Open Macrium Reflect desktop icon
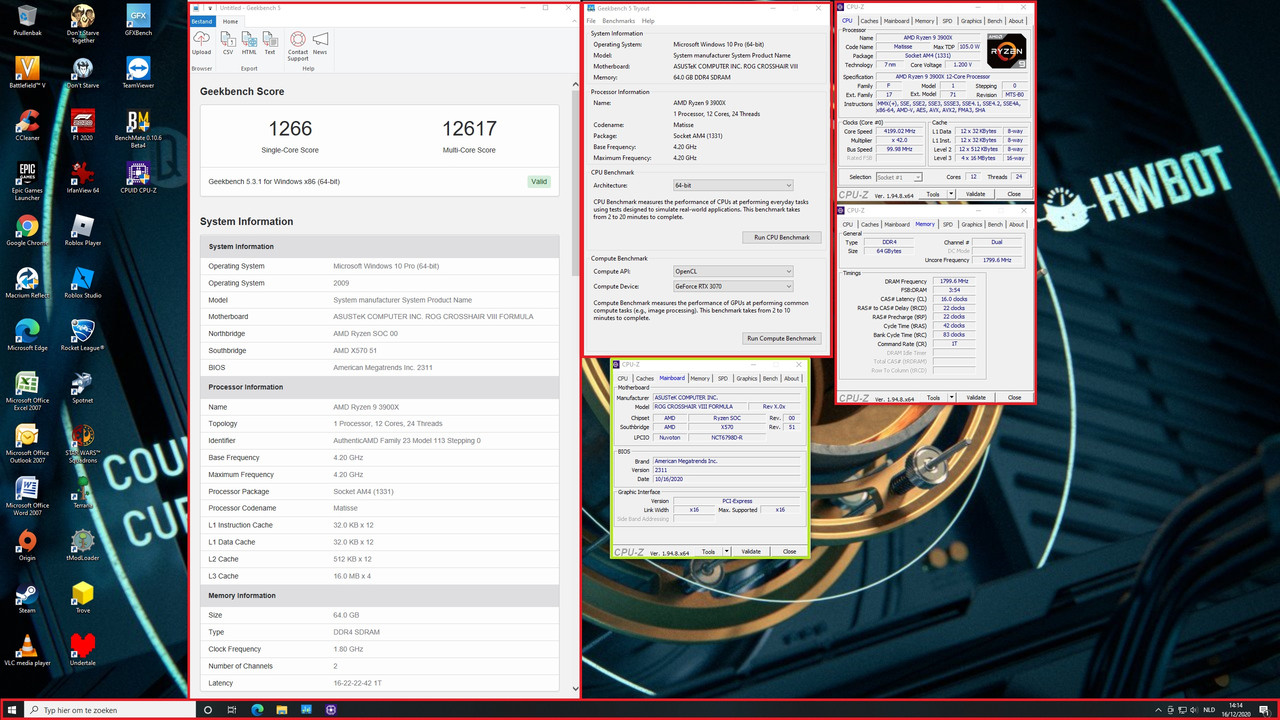Image resolution: width=1280 pixels, height=720 pixels. 27,283
